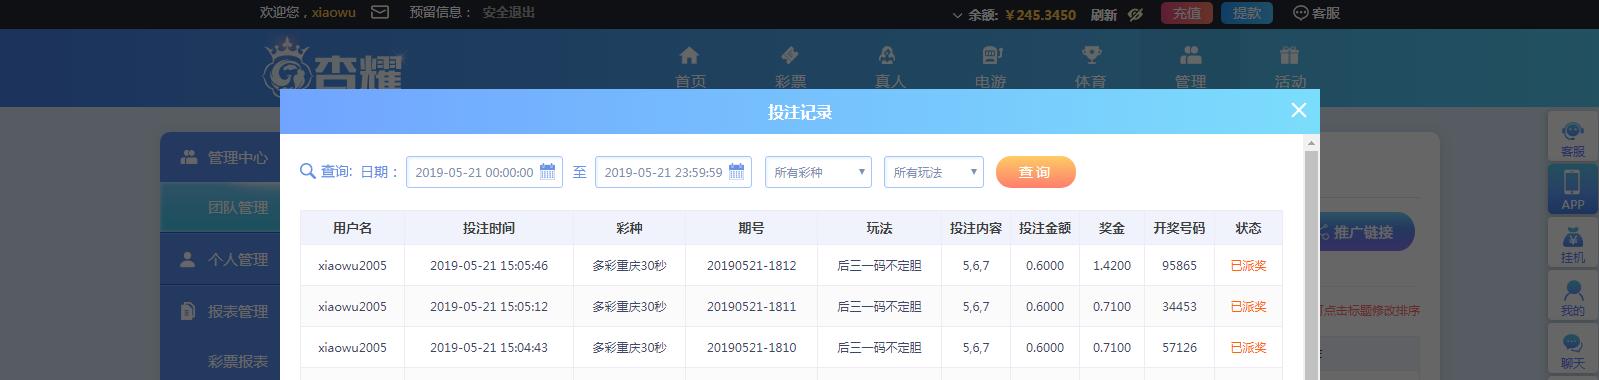Open 客服 icon in right floating bar

pyautogui.click(x=1573, y=137)
